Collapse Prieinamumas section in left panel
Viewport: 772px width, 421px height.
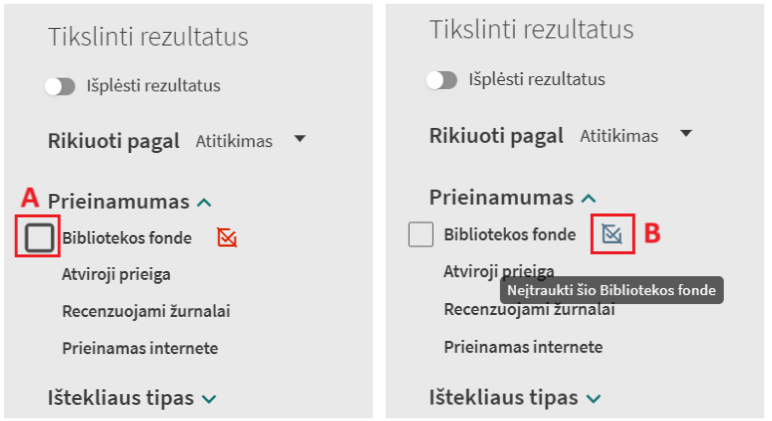click(205, 202)
